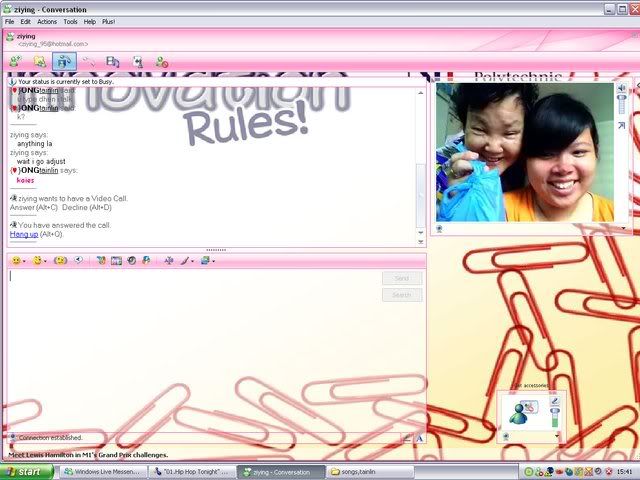Click the Search button

402,295
